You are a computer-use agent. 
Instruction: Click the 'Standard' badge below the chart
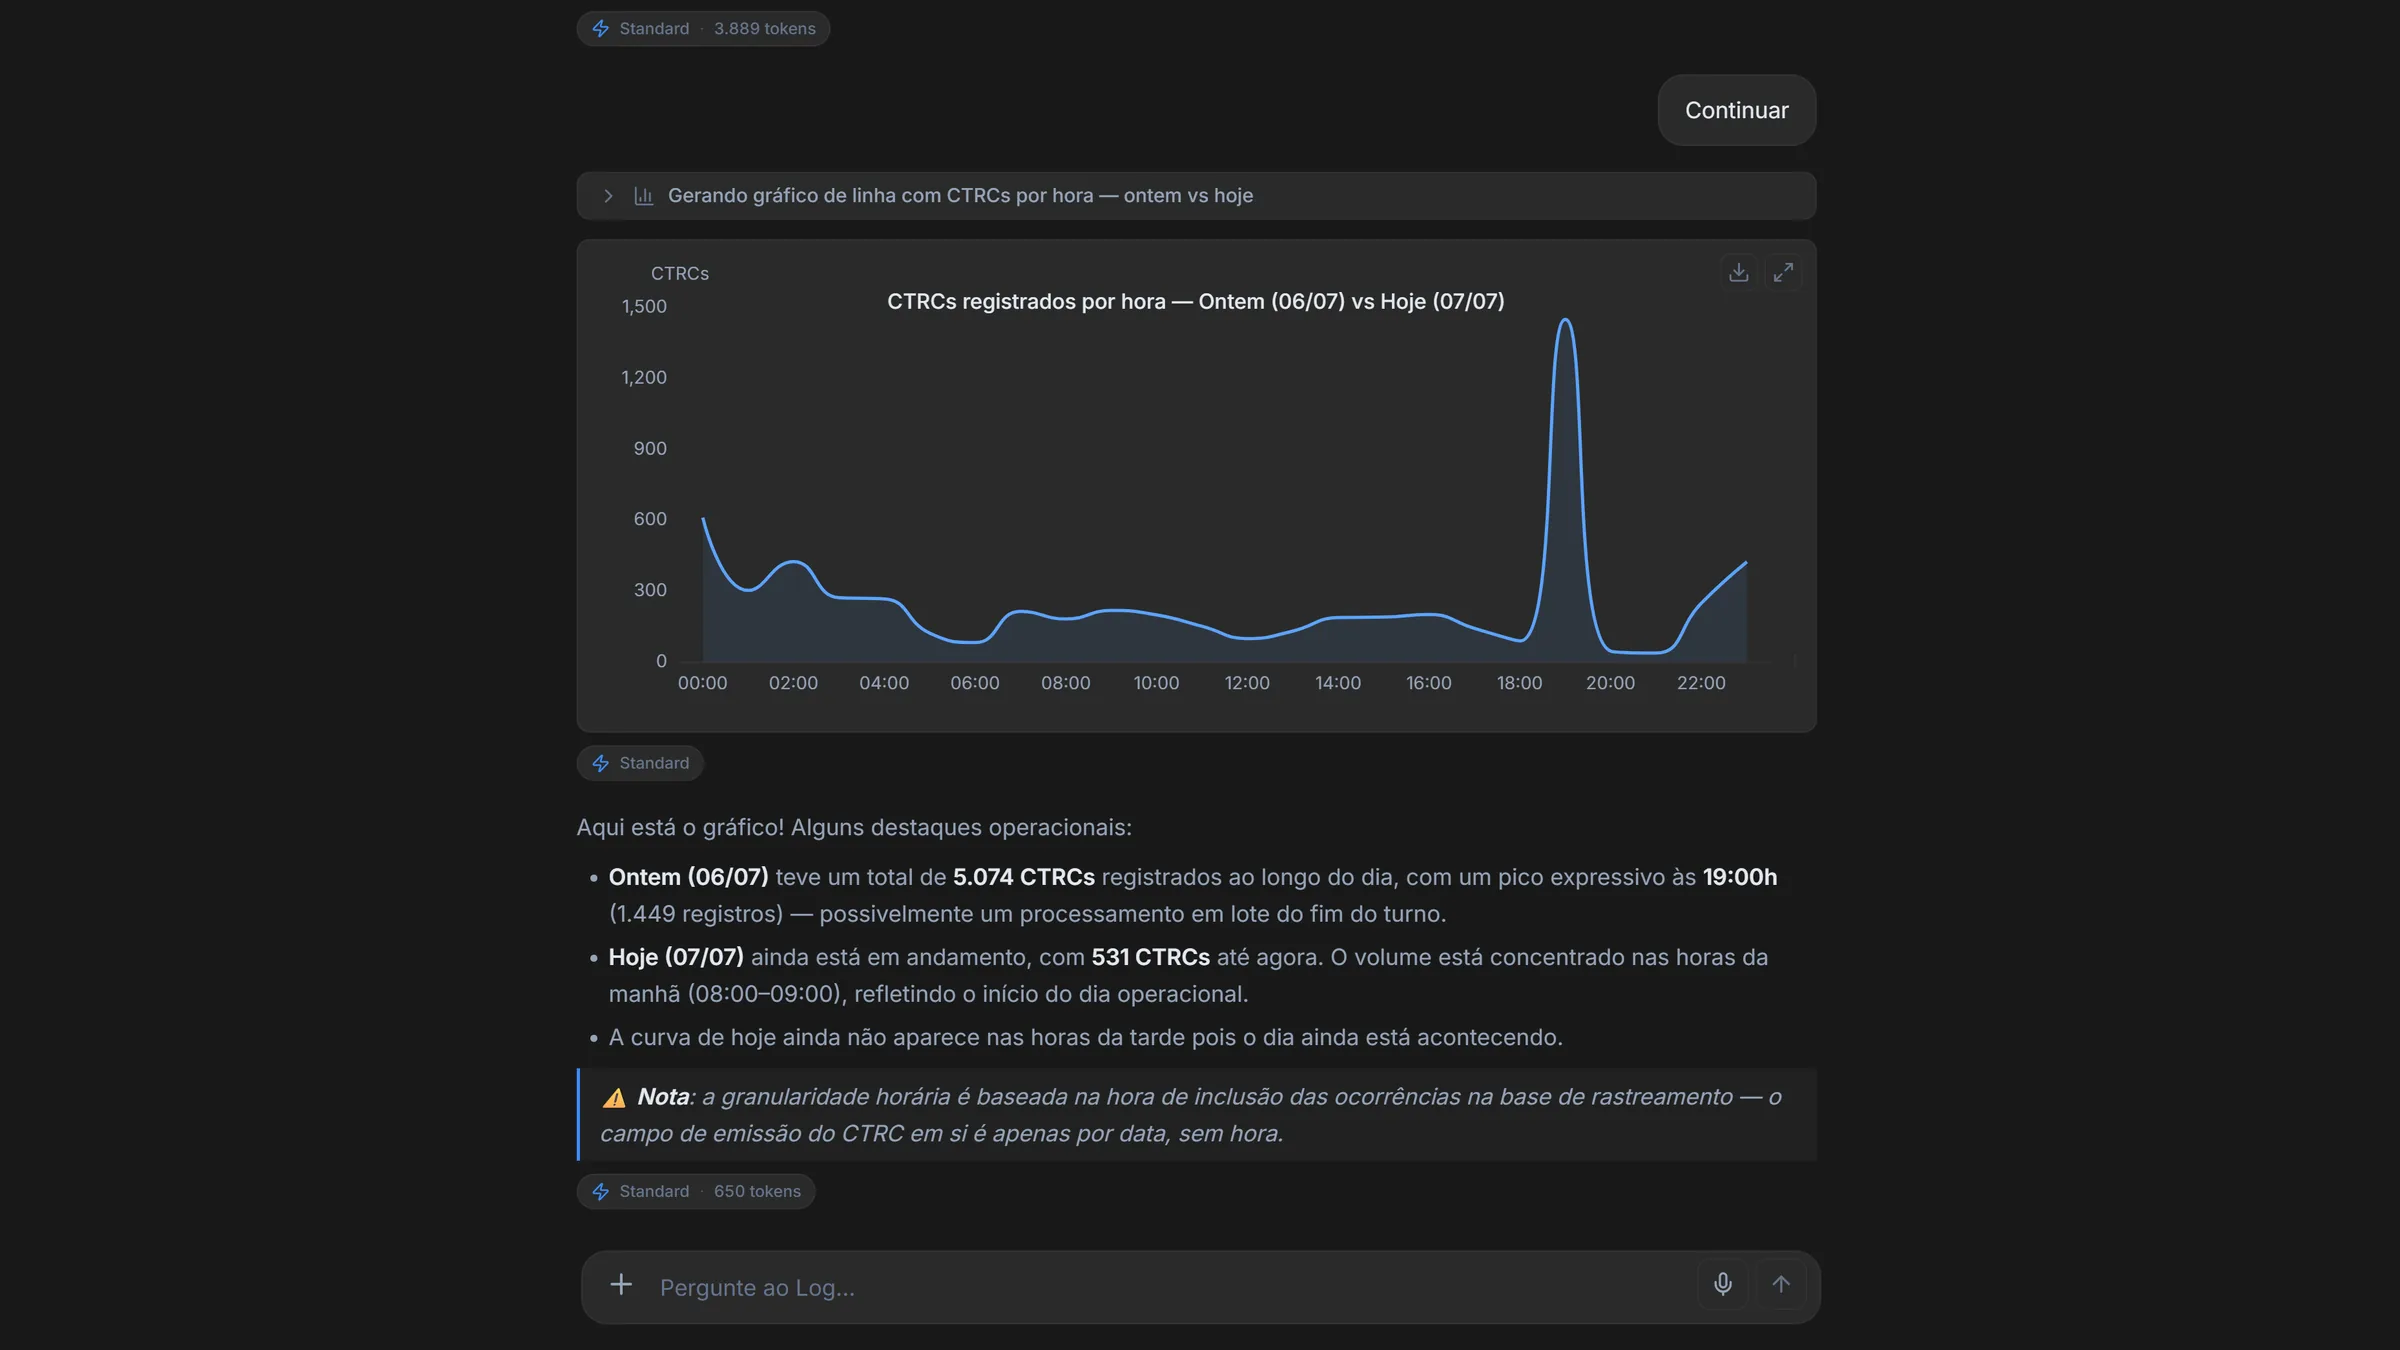pos(640,763)
